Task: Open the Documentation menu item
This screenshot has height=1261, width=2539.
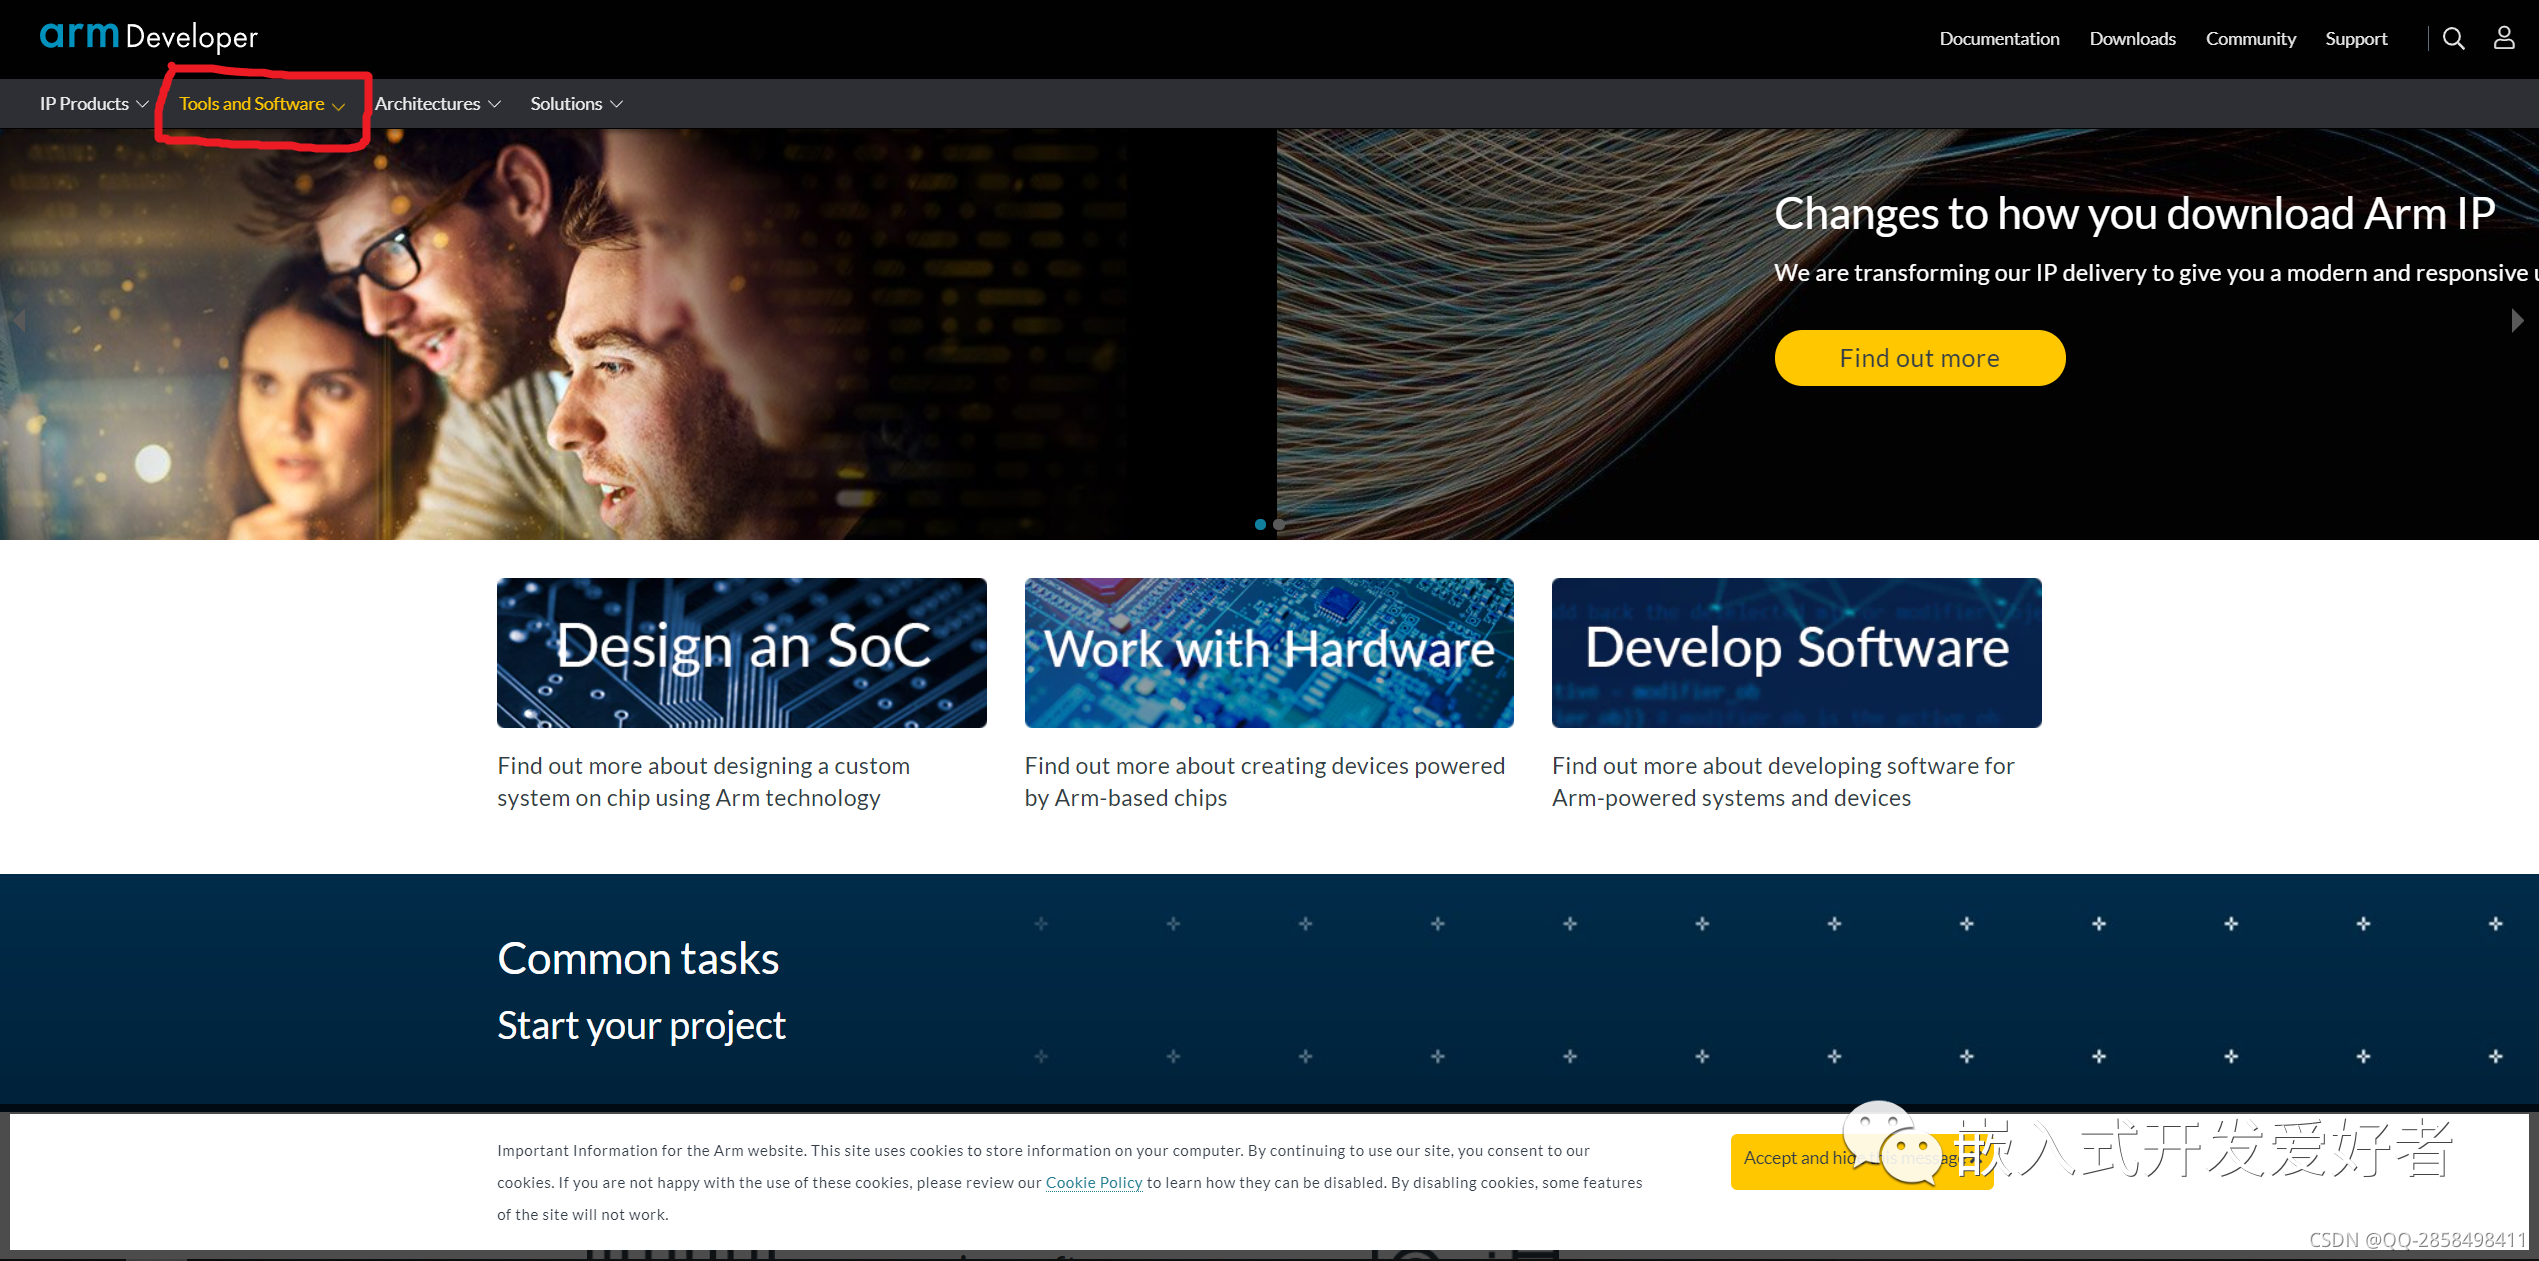Action: click(x=1999, y=39)
